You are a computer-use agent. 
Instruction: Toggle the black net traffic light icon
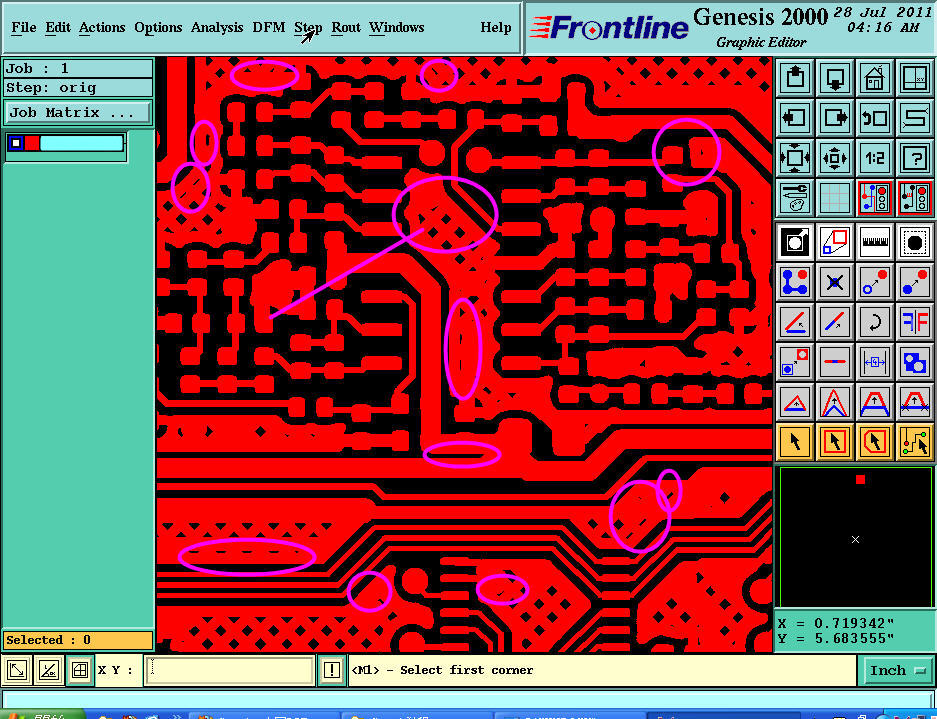click(x=915, y=198)
